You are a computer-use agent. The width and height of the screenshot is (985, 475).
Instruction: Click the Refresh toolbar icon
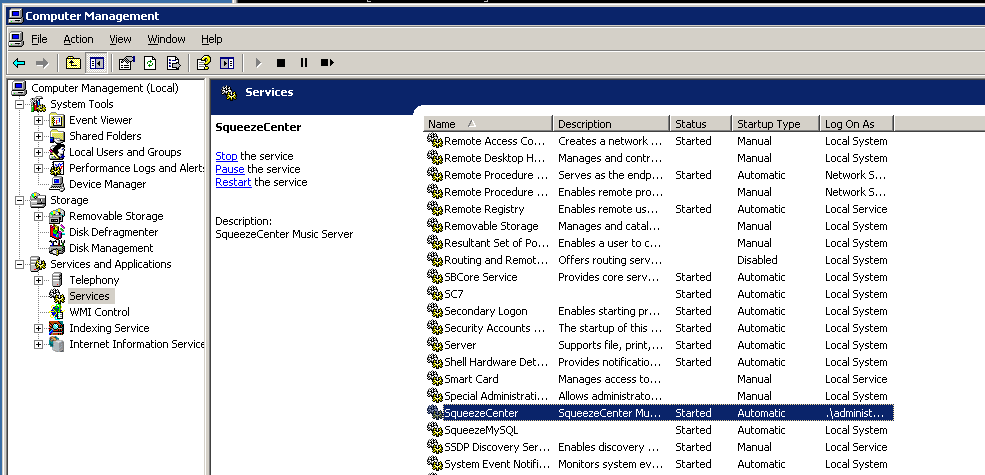150,63
